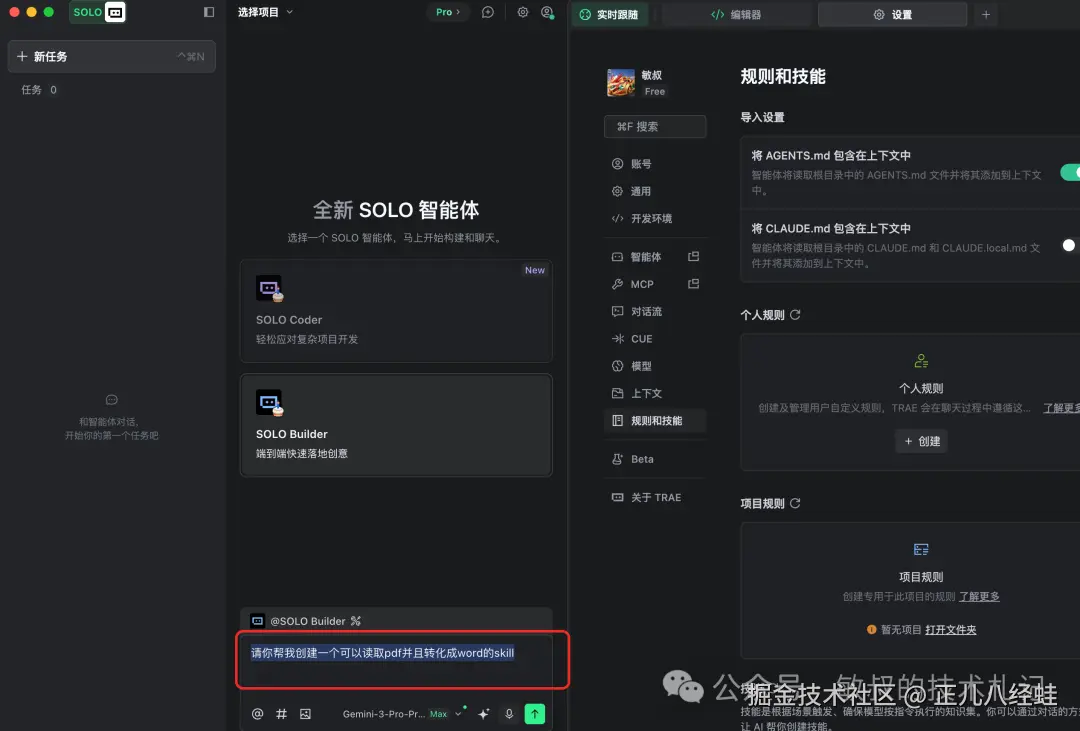Viewport: 1080px width, 731px height.
Task: Select 模型 in the settings sidebar
Action: 636,366
